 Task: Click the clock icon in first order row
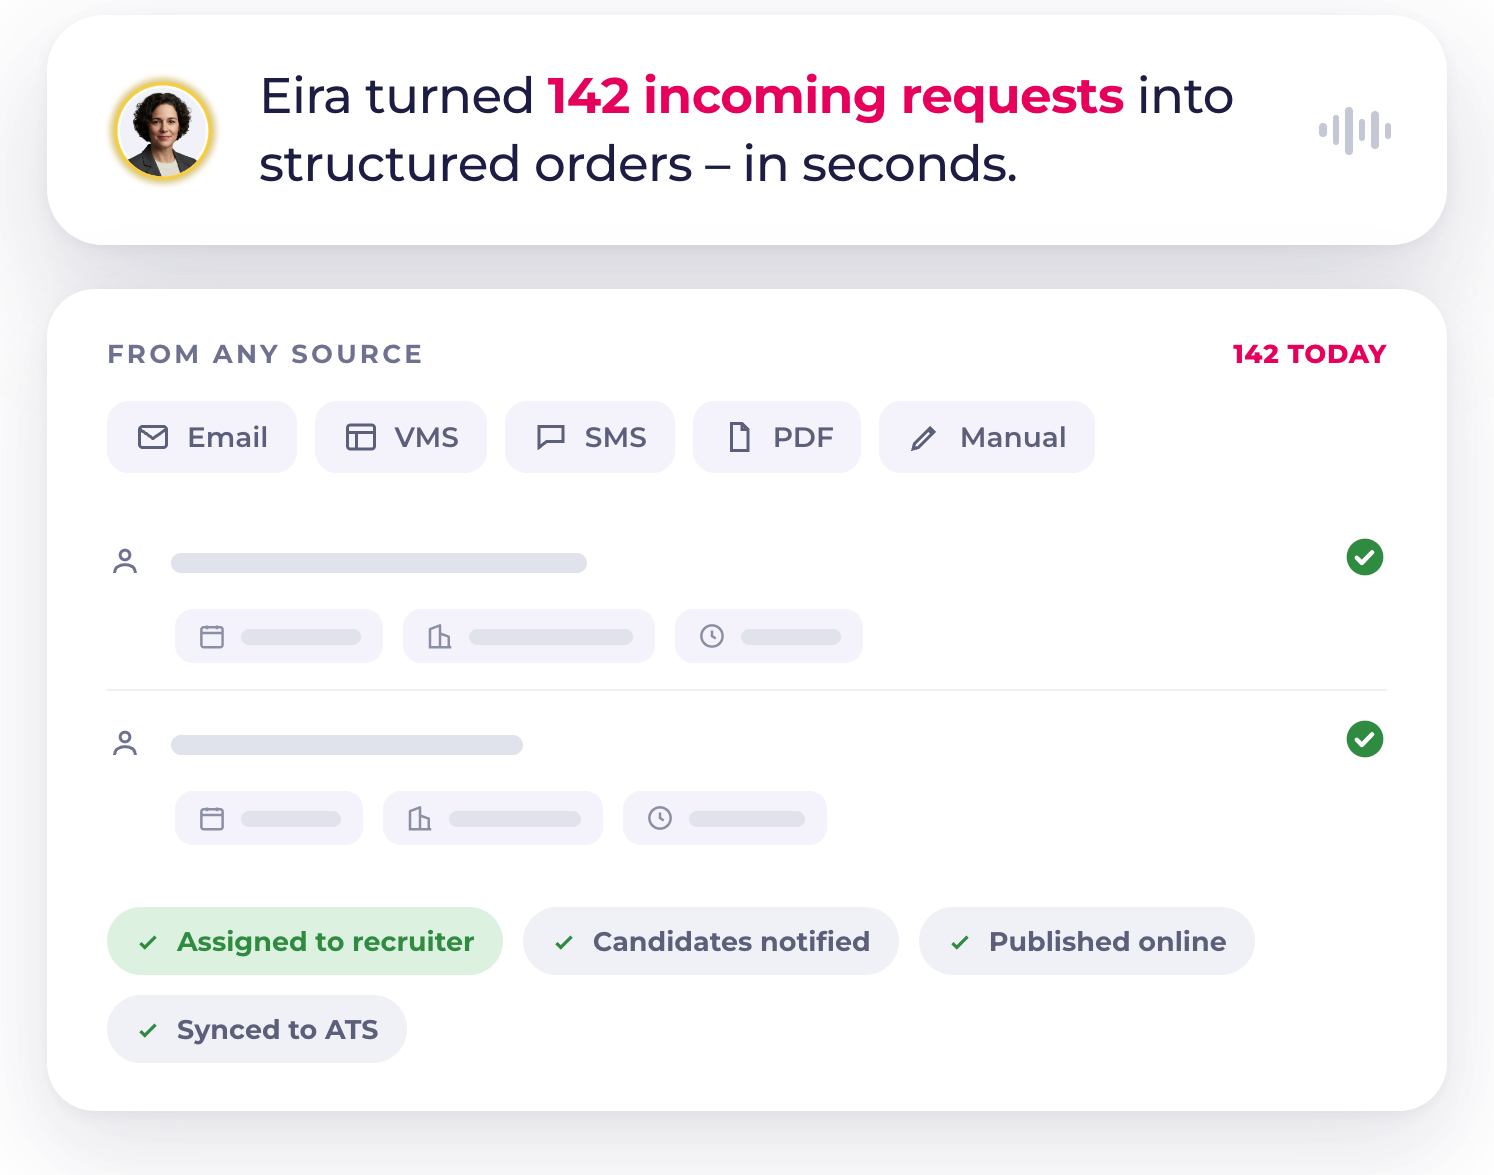tap(712, 636)
